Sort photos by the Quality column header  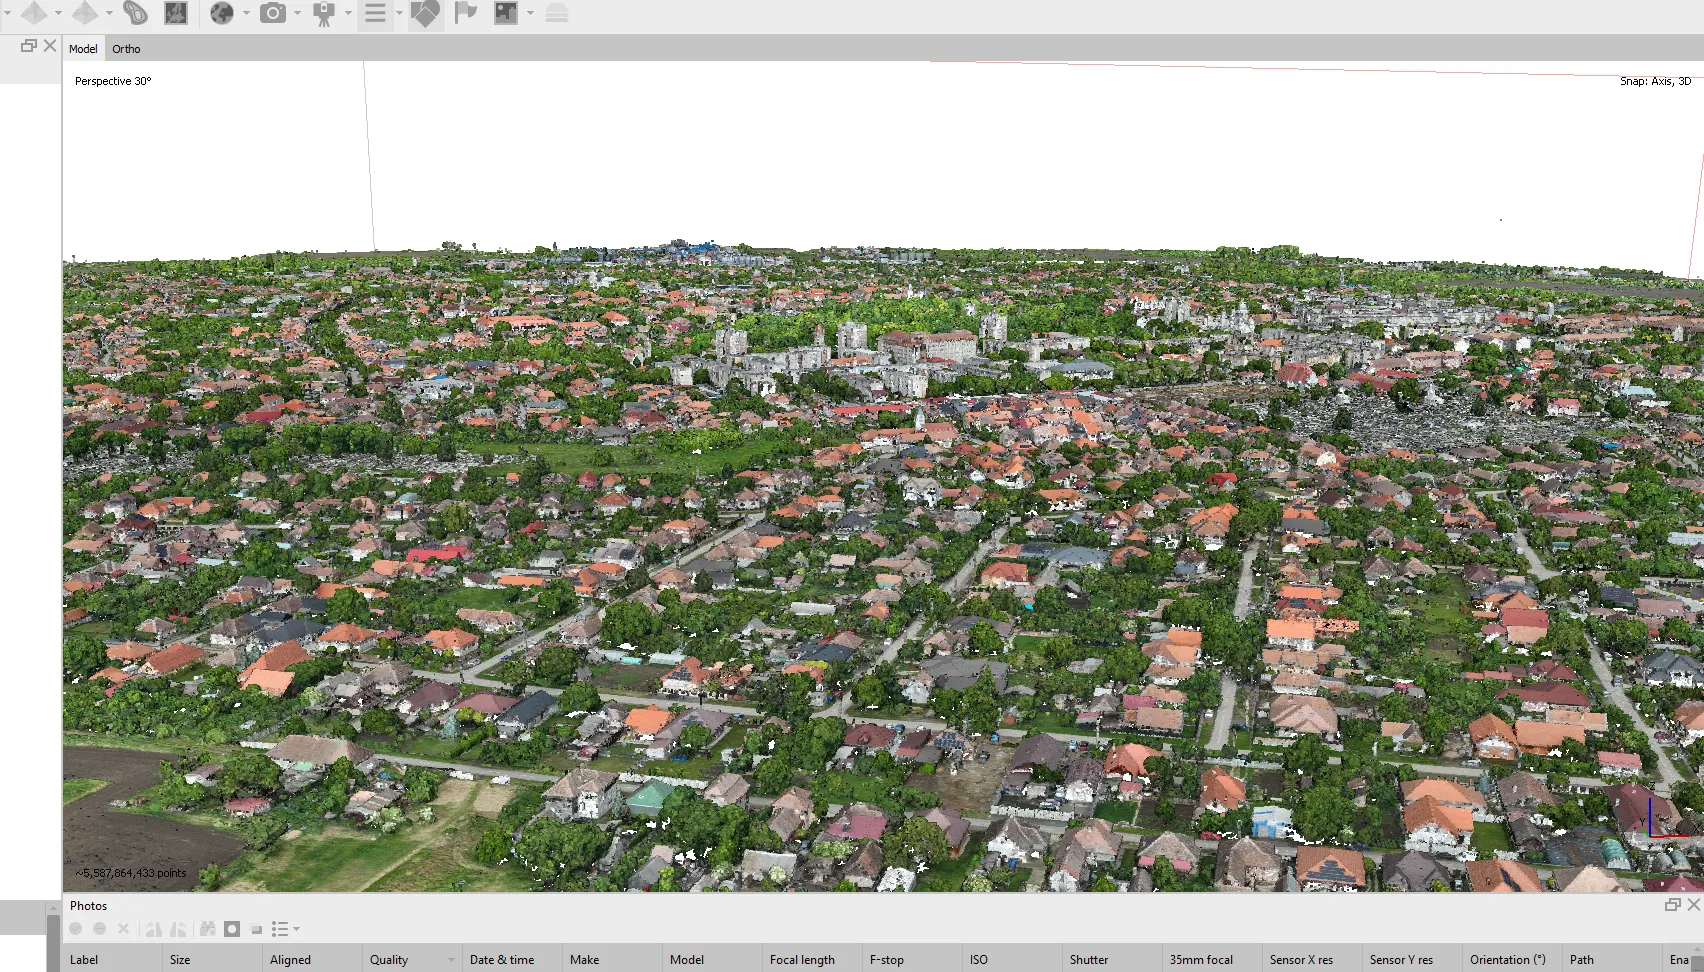389,959
